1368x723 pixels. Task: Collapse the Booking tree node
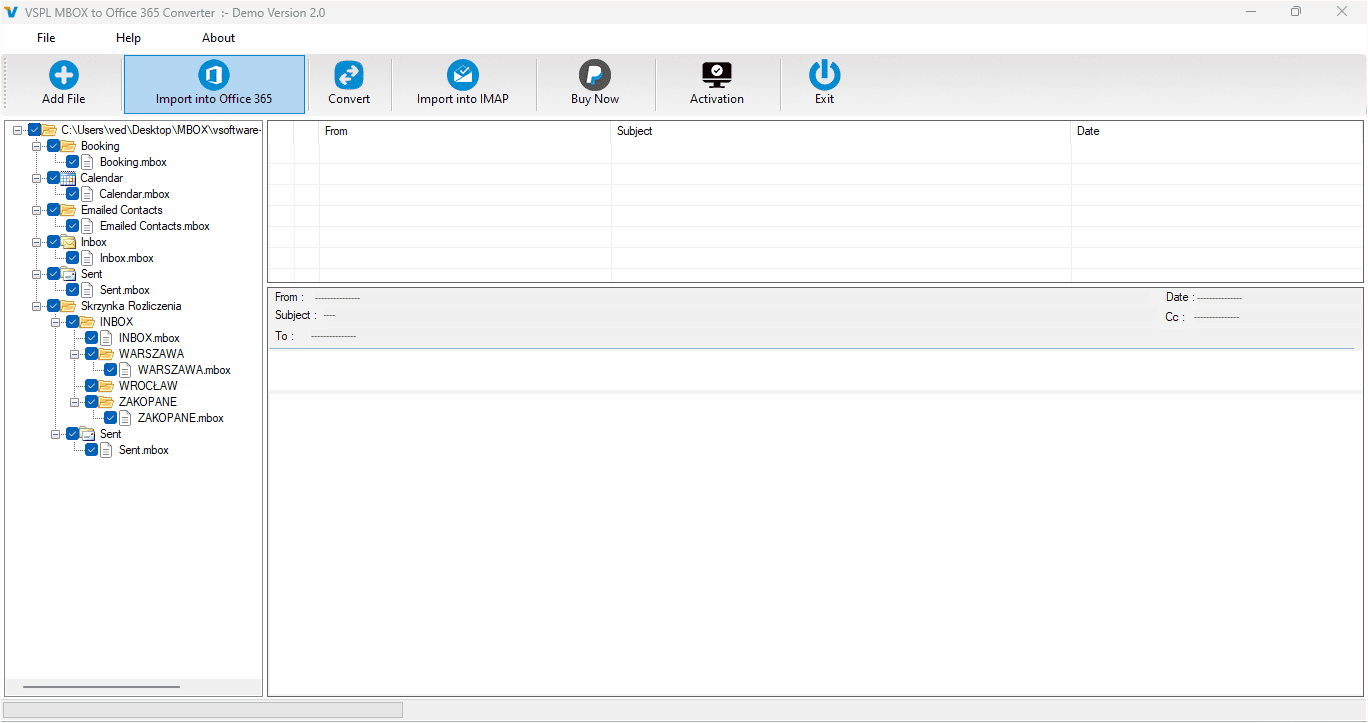37,146
